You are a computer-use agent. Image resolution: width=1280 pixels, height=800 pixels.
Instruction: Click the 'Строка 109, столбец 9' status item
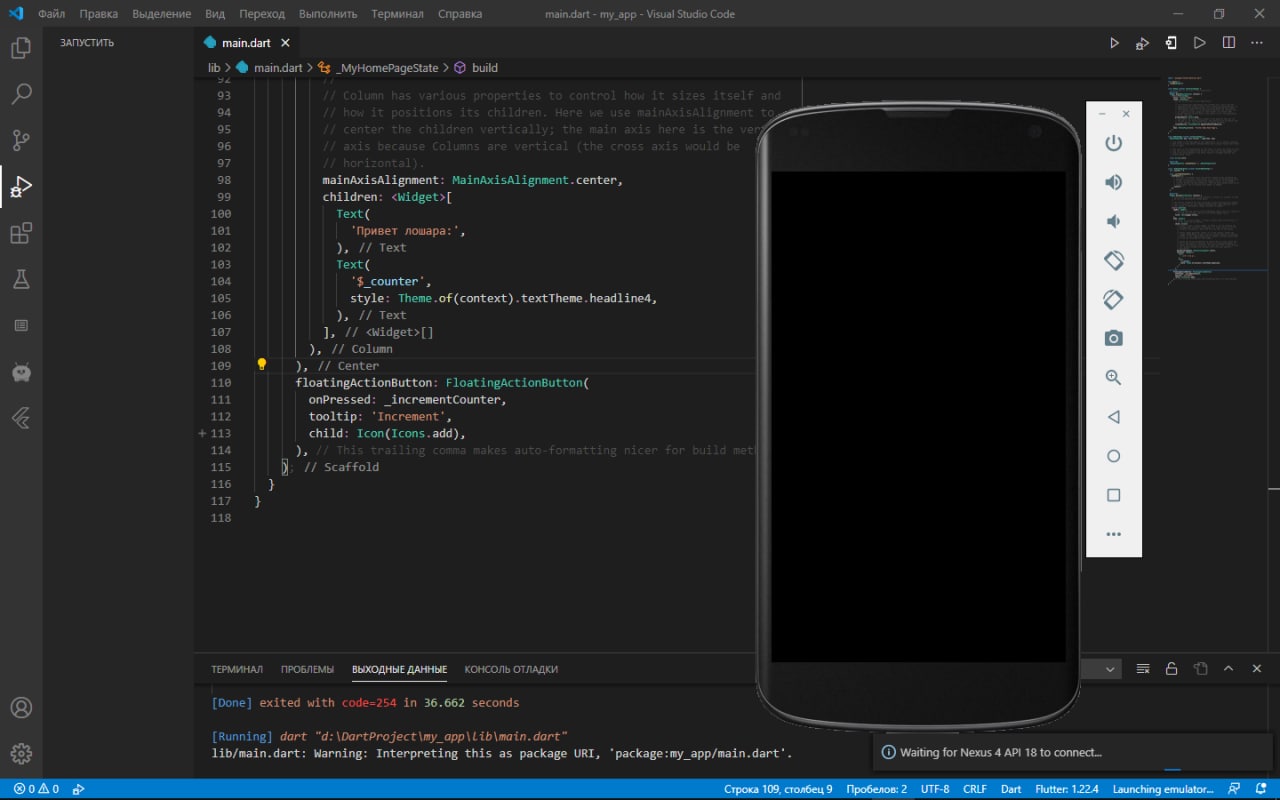[778, 789]
